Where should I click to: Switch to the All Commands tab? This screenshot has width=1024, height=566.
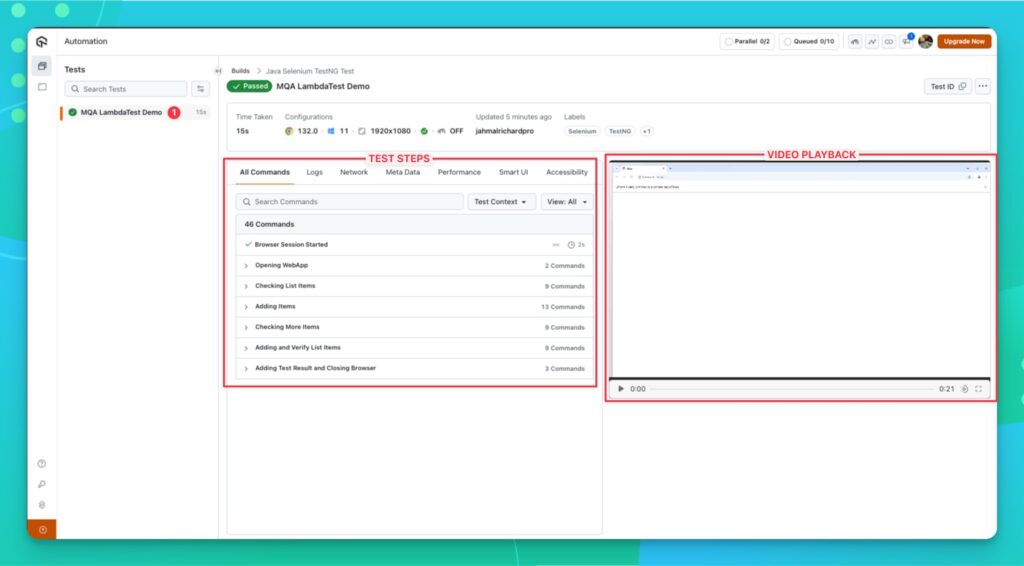click(x=264, y=172)
